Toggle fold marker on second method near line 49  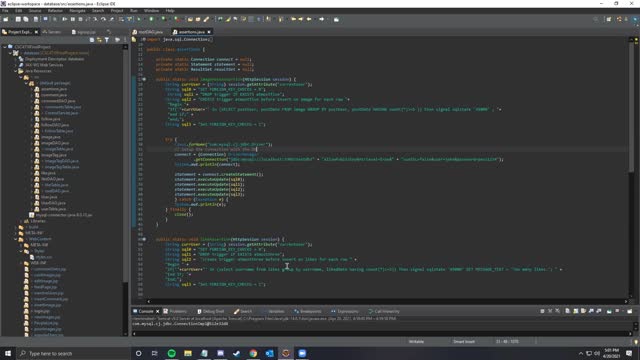point(144,239)
